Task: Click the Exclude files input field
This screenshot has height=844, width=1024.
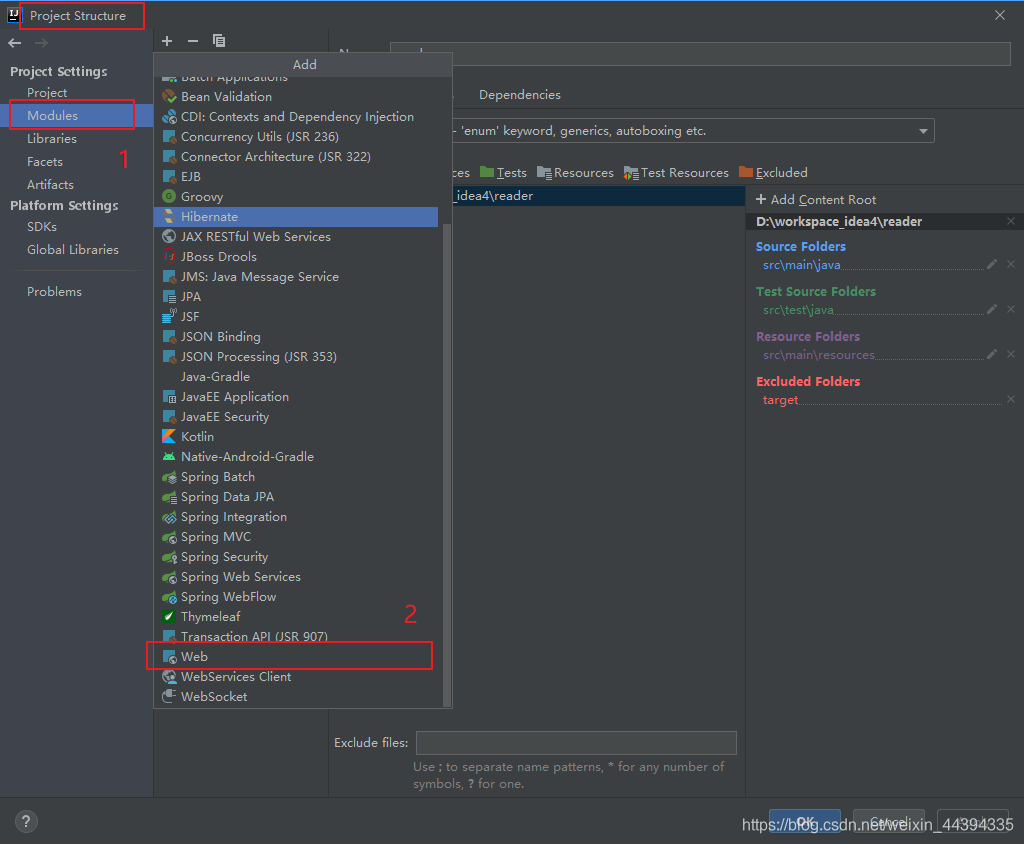Action: (576, 743)
